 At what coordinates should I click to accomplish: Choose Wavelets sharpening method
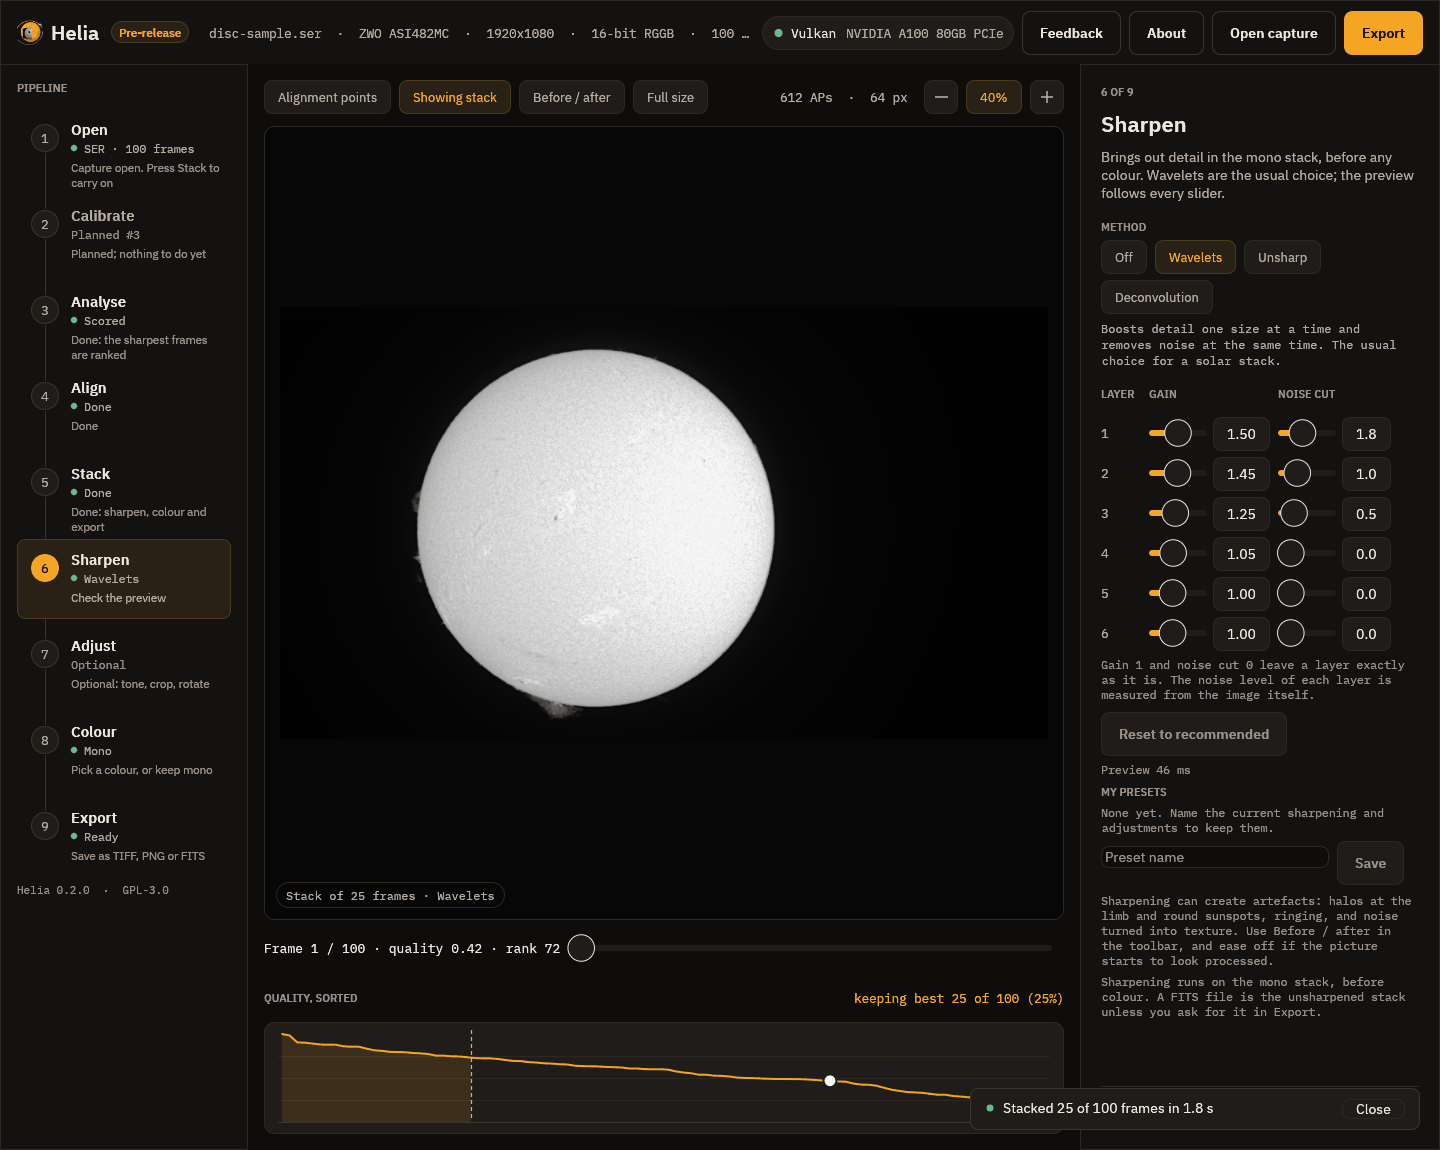point(1195,257)
